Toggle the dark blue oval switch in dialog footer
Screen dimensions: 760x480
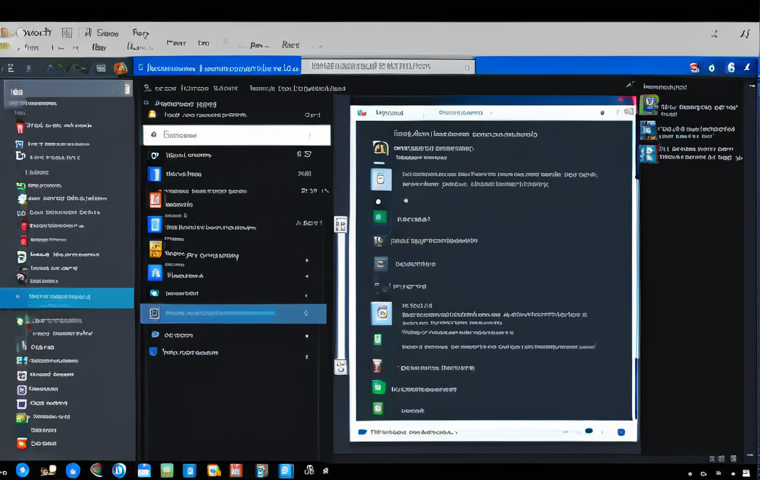click(589, 431)
